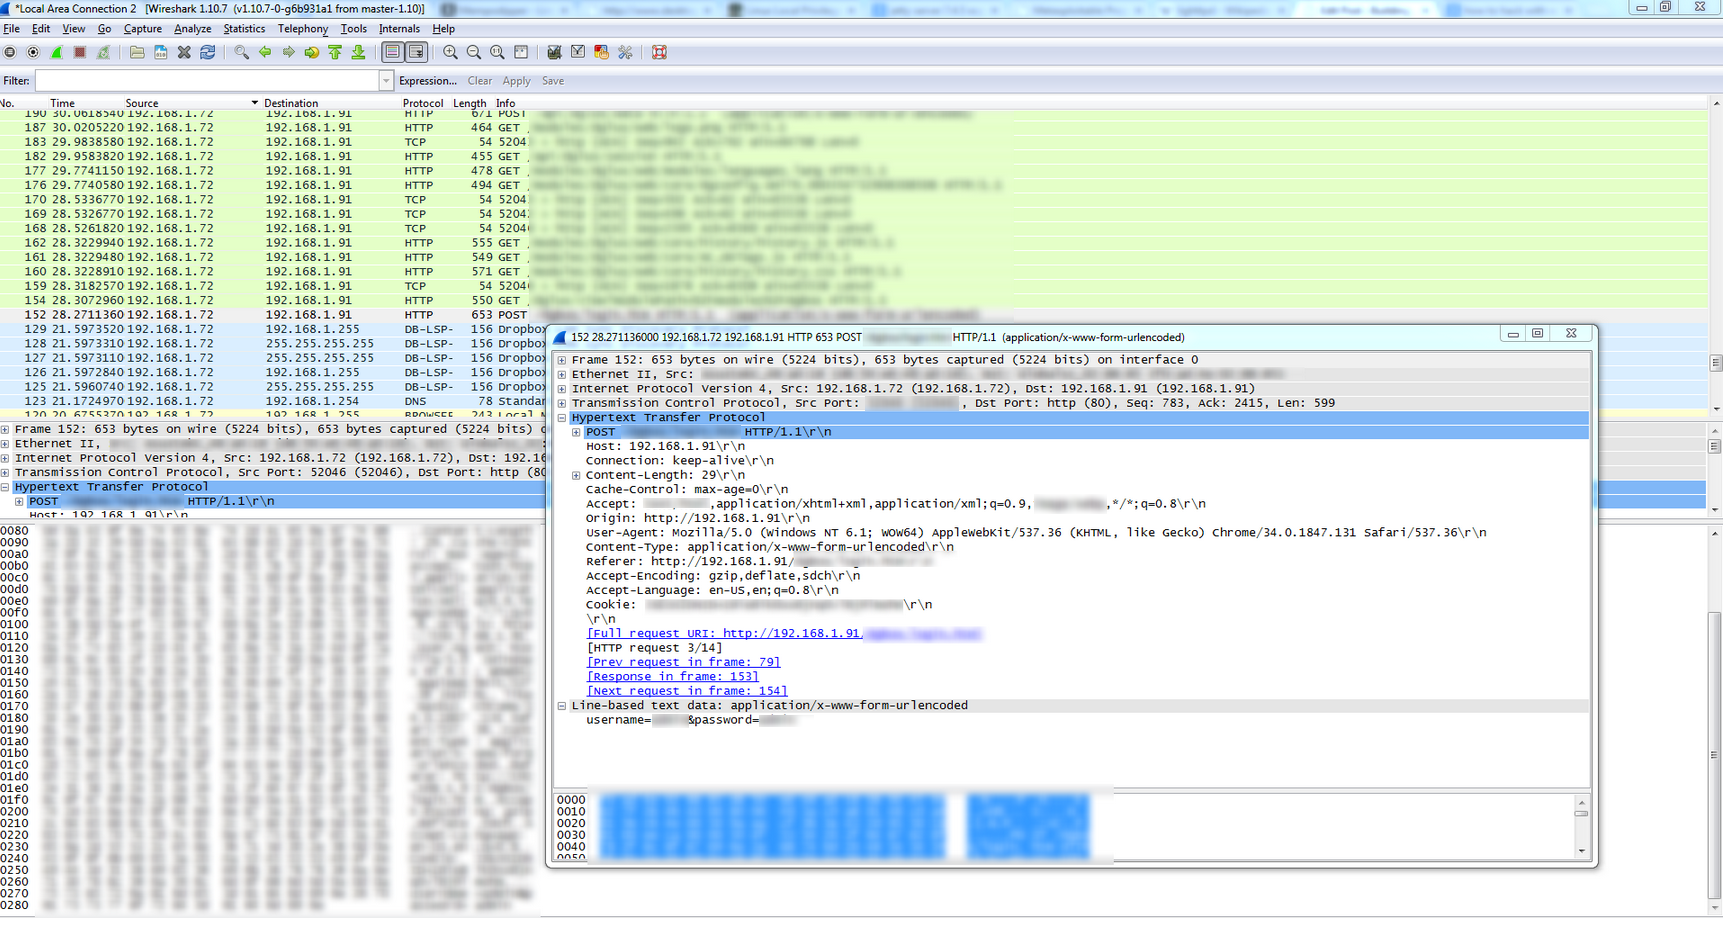
Task: Open the Capture menu
Action: pyautogui.click(x=142, y=29)
